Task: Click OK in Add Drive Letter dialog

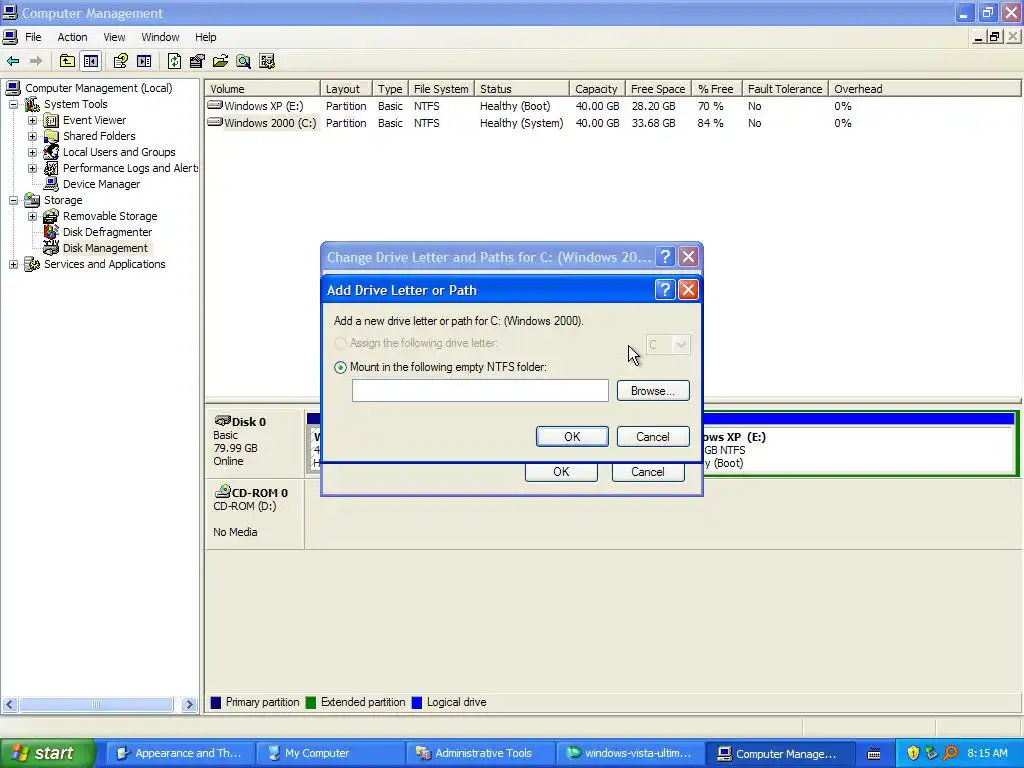Action: (572, 437)
